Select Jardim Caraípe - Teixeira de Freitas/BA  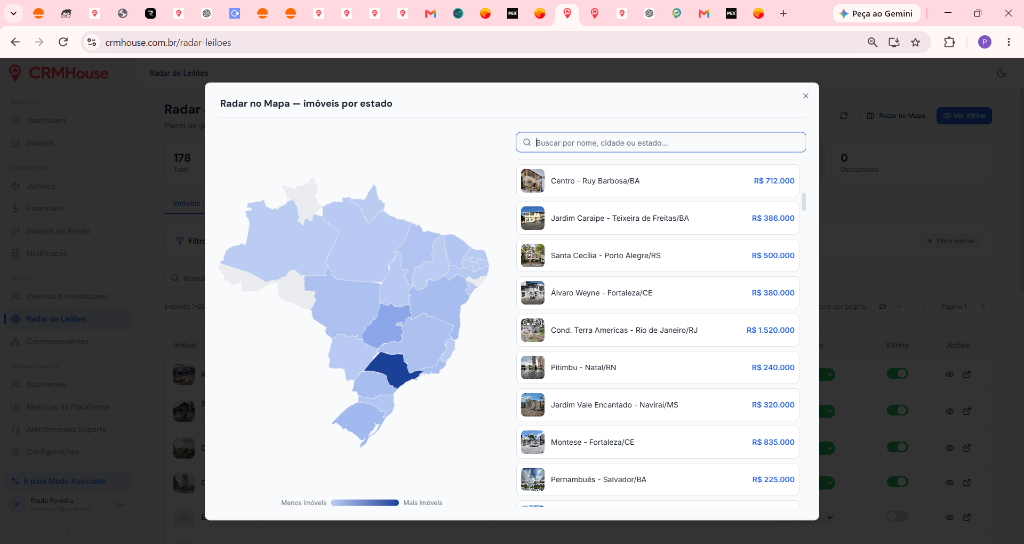pyautogui.click(x=658, y=218)
